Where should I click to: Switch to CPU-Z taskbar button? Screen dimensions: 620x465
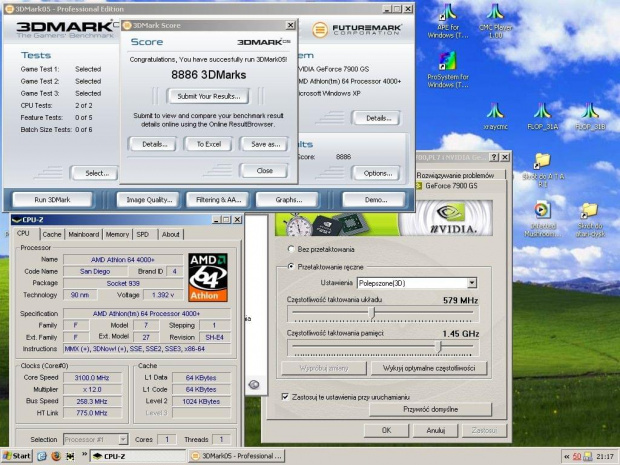138,456
